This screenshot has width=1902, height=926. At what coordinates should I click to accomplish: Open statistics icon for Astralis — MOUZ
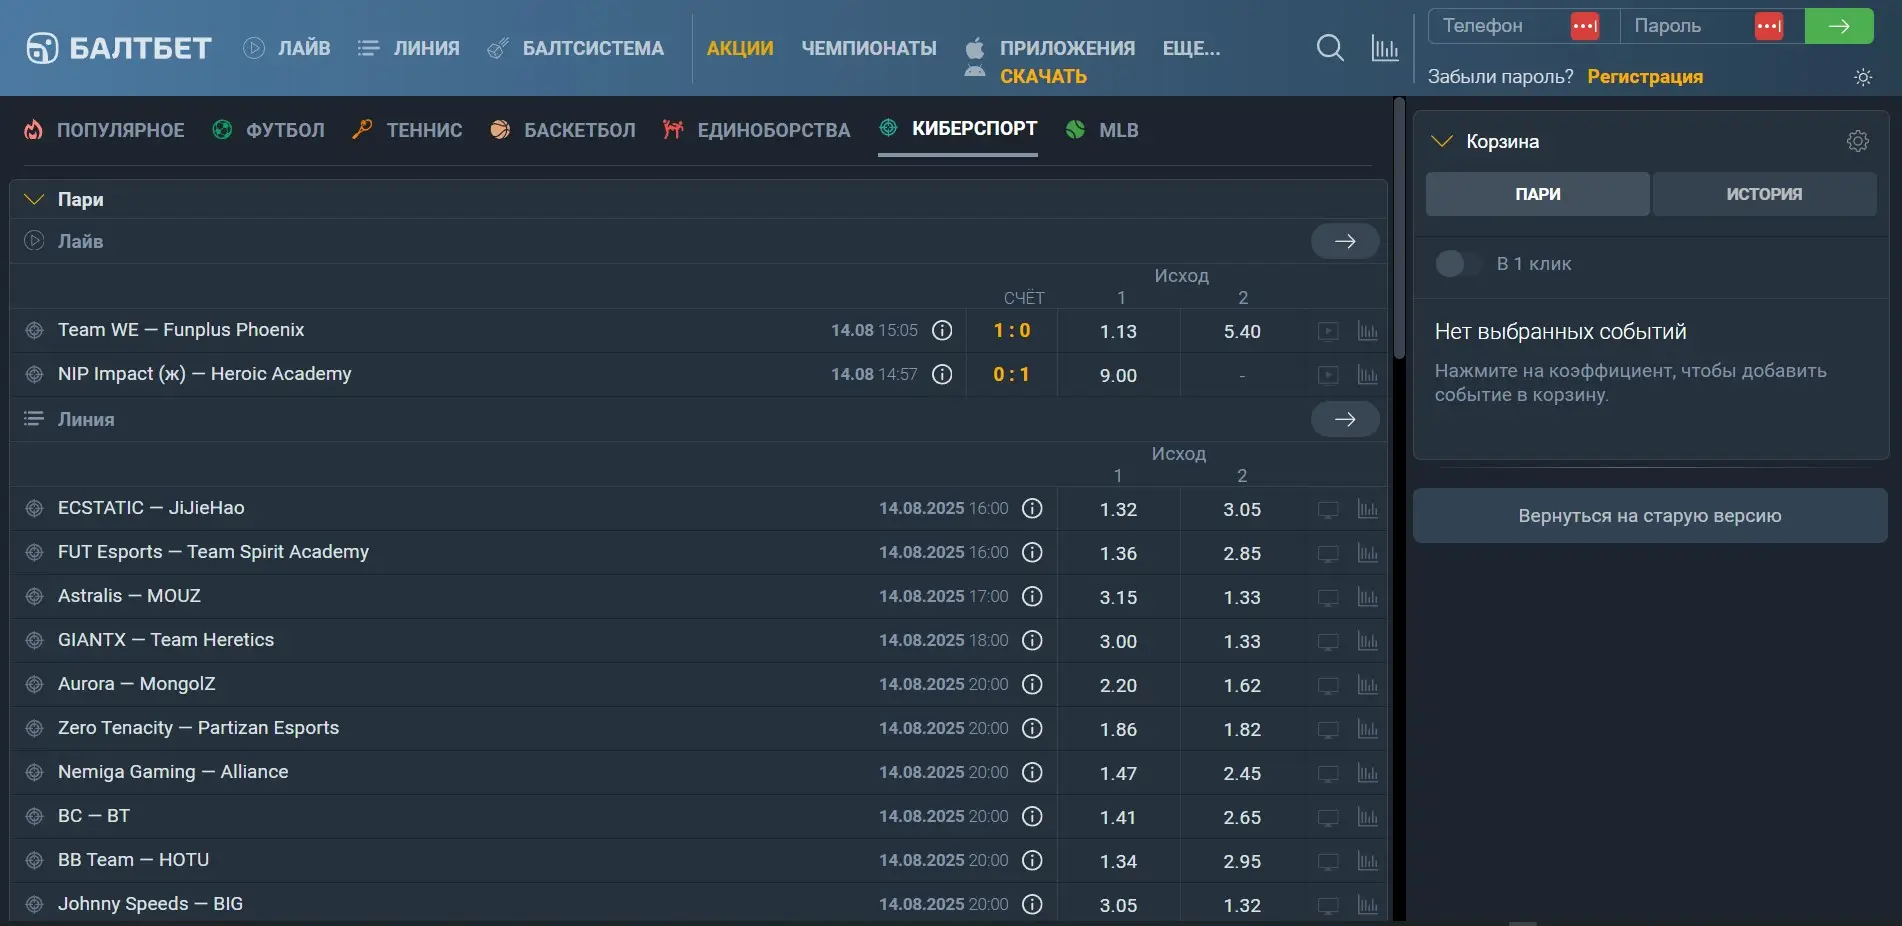point(1367,597)
